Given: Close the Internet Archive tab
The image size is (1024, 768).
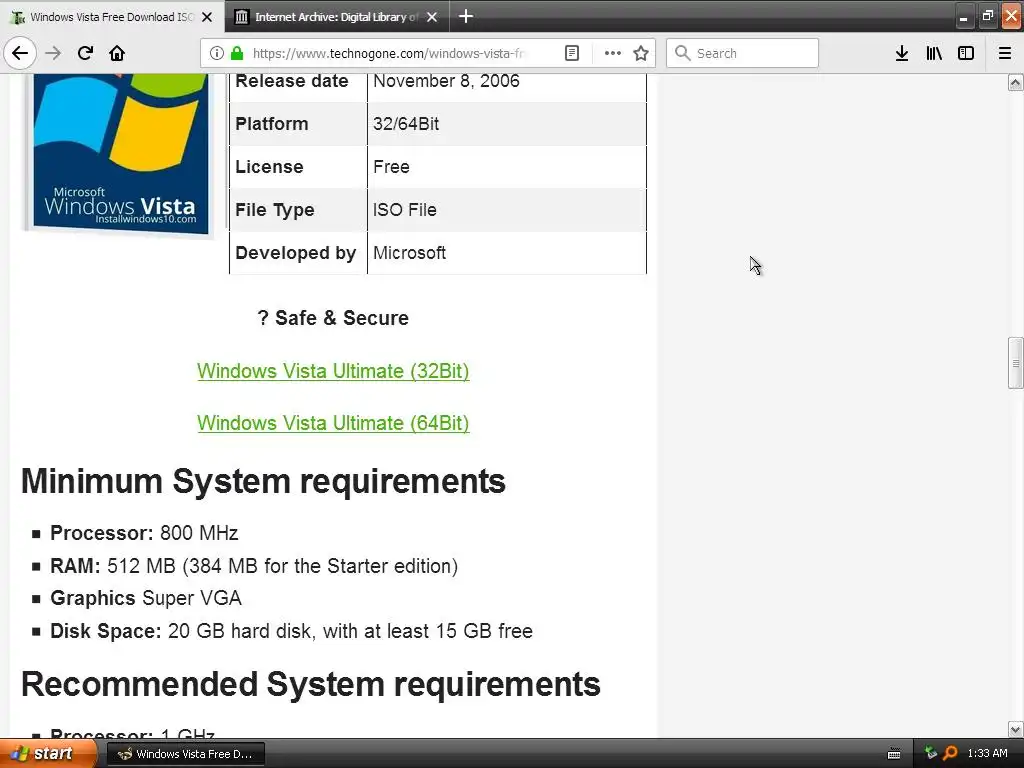Looking at the screenshot, I should (432, 17).
